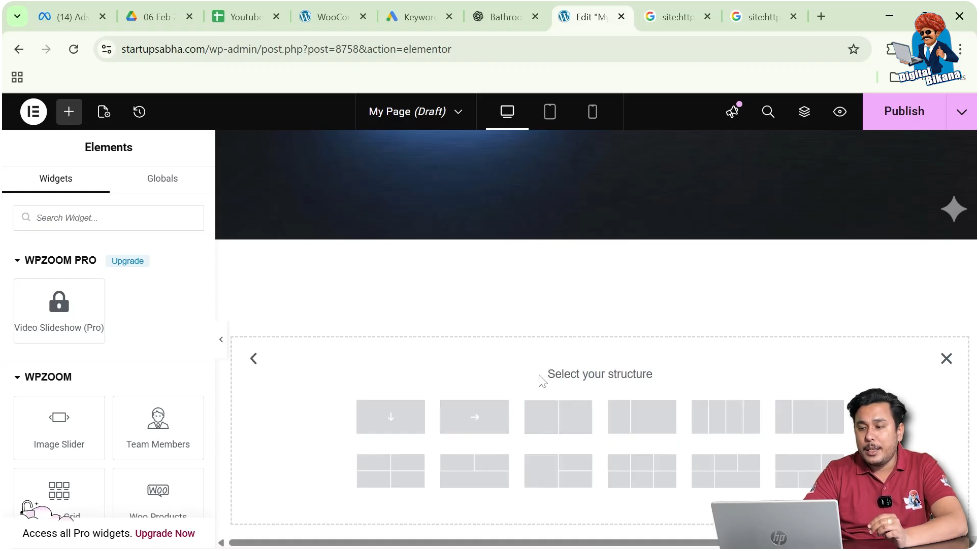Image resolution: width=979 pixels, height=551 pixels.
Task: Switch to the Globals tab
Action: [x=162, y=178]
